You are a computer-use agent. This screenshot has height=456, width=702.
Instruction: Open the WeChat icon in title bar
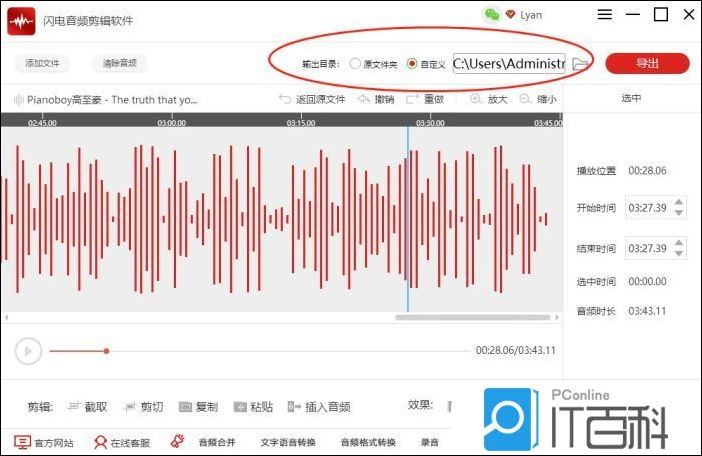point(492,15)
